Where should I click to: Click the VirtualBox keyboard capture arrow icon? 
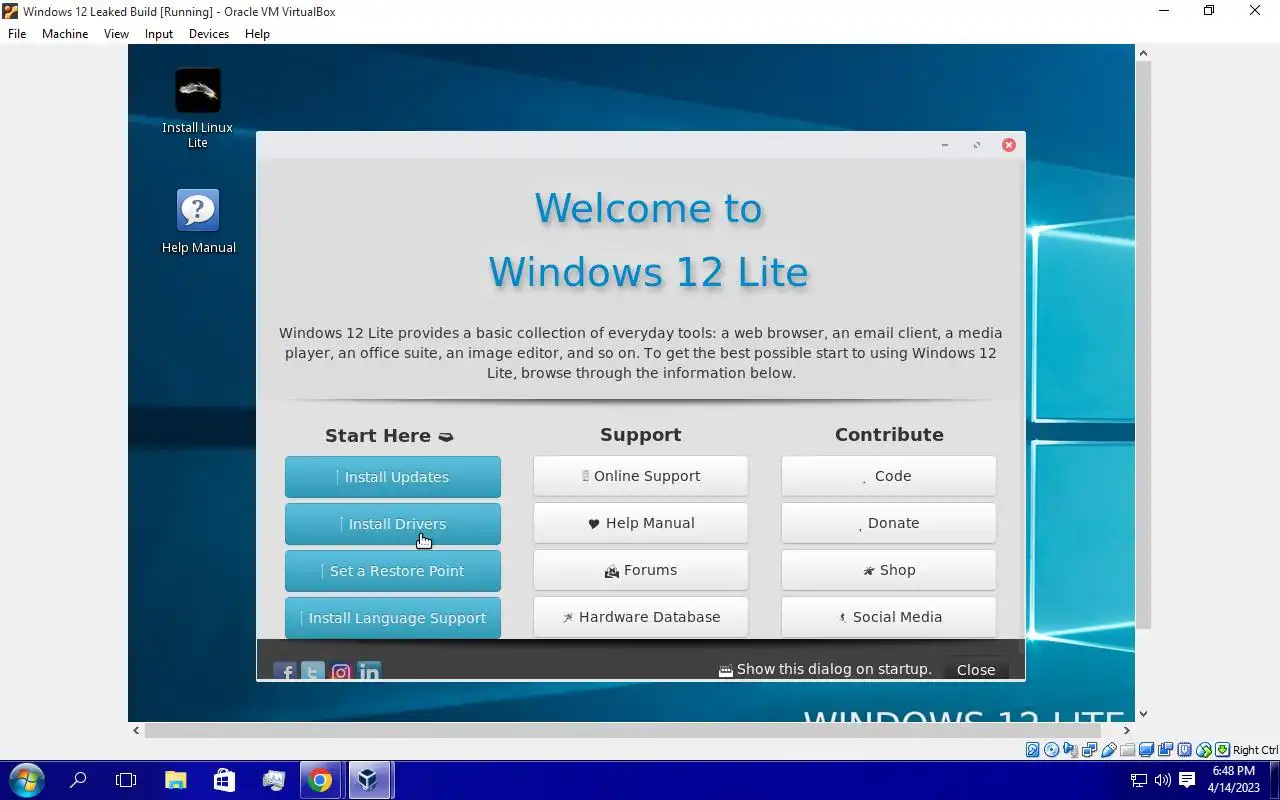(1222, 750)
